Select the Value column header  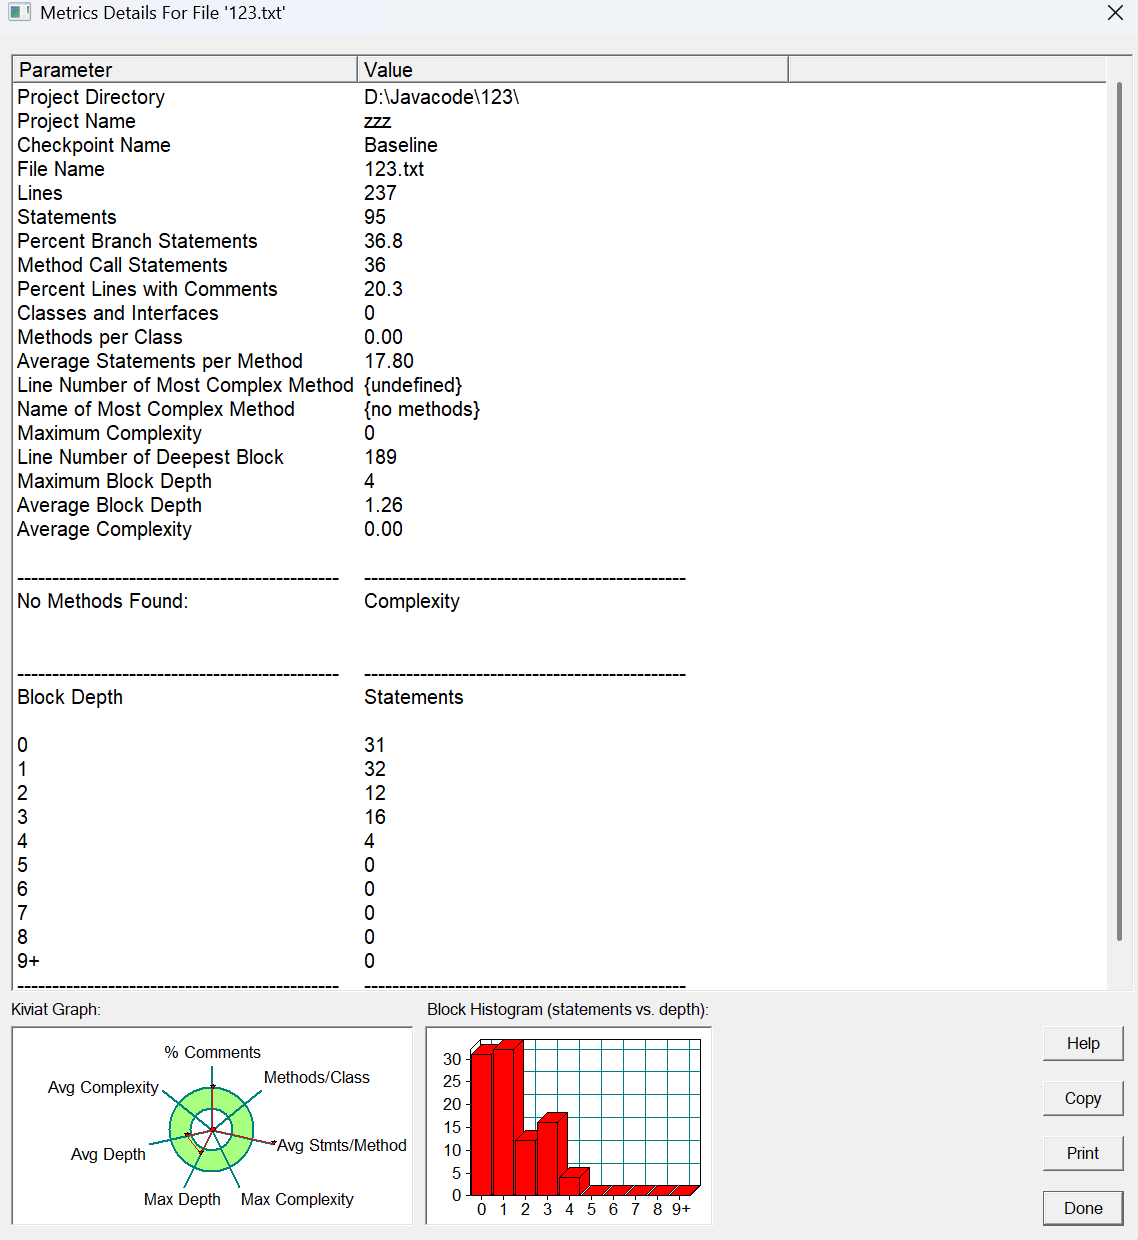coord(573,69)
